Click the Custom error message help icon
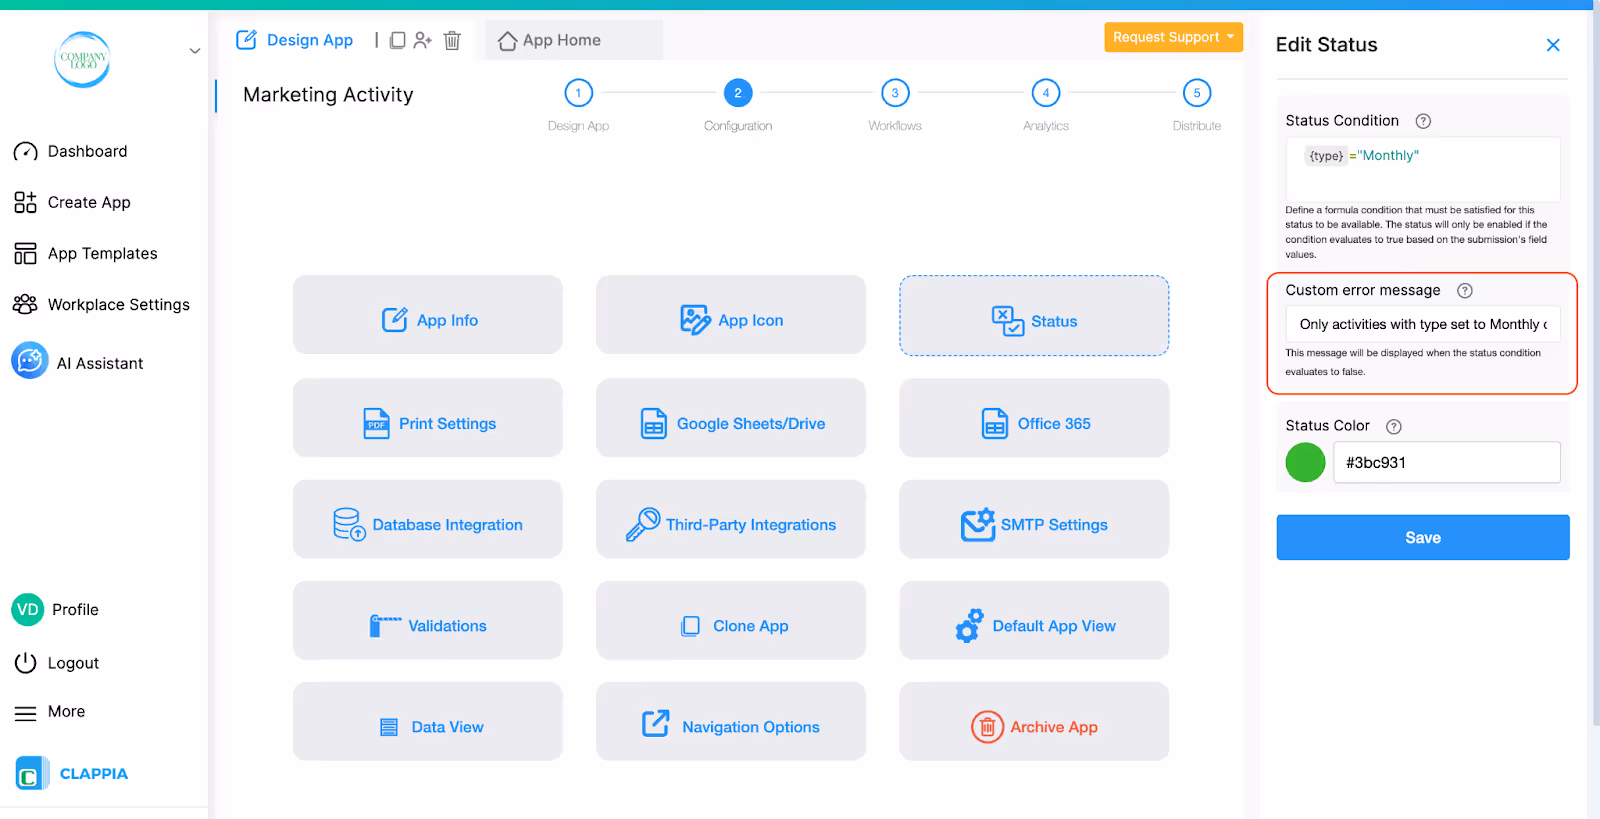This screenshot has width=1600, height=819. pyautogui.click(x=1465, y=291)
